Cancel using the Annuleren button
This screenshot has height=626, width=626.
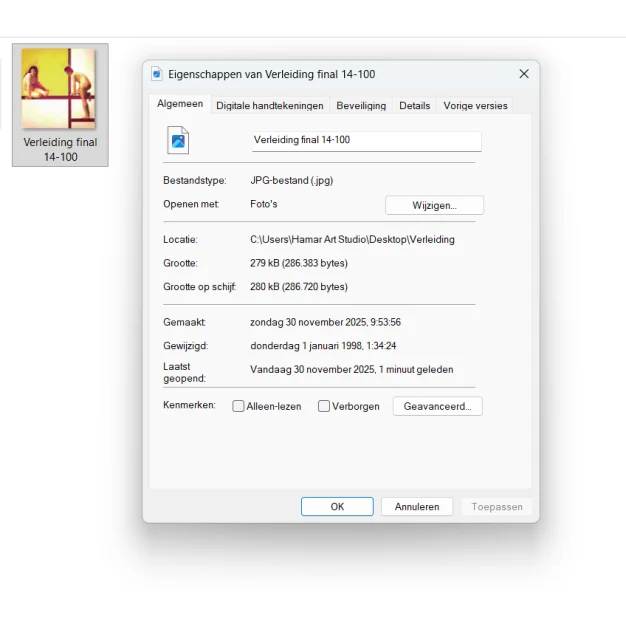pos(417,507)
